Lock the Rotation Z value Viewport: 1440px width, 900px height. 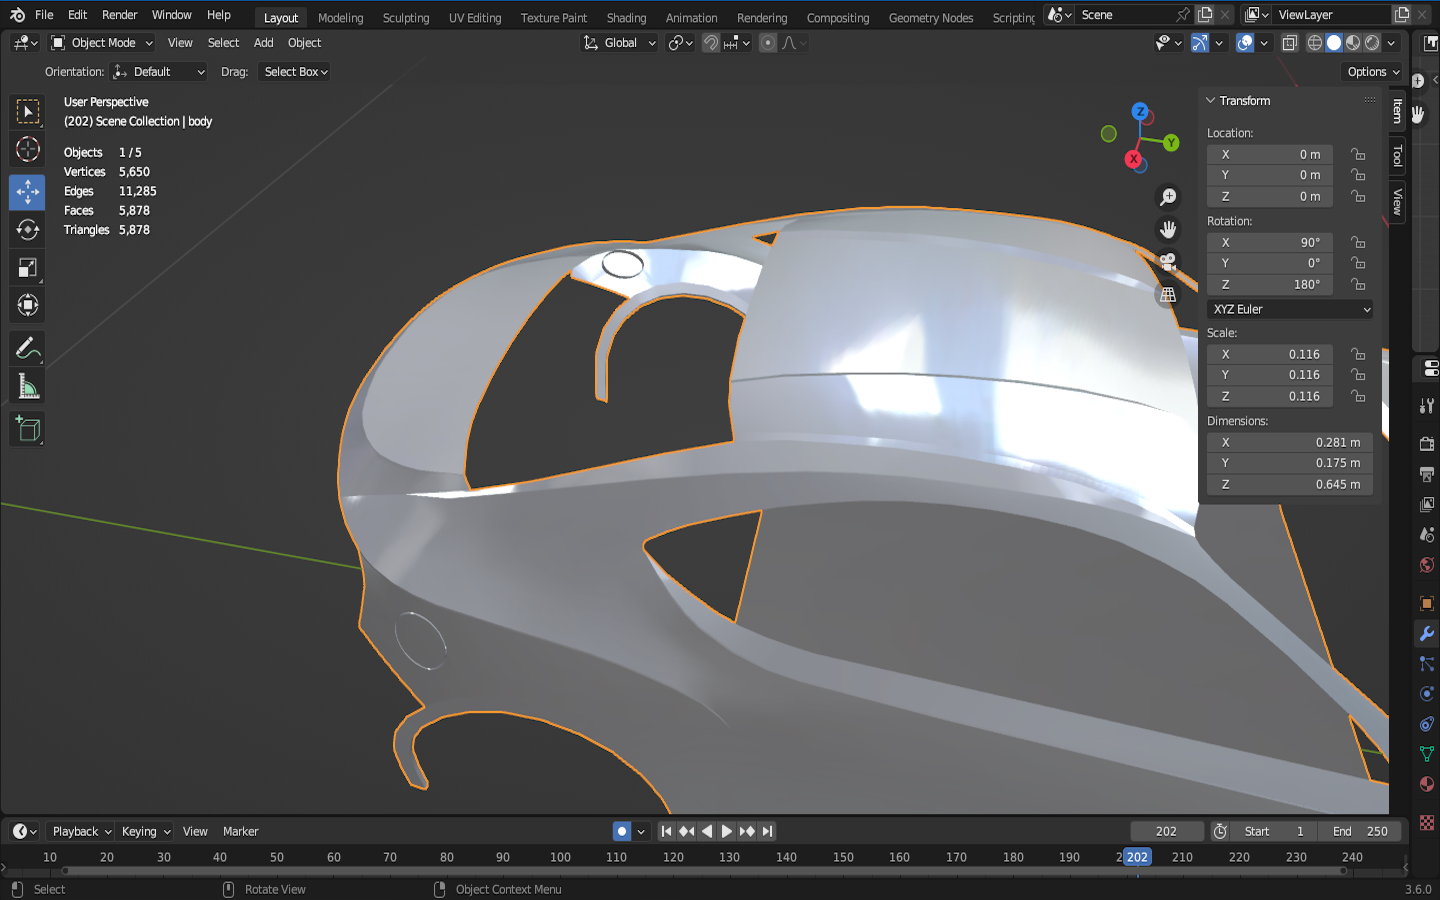tap(1358, 285)
